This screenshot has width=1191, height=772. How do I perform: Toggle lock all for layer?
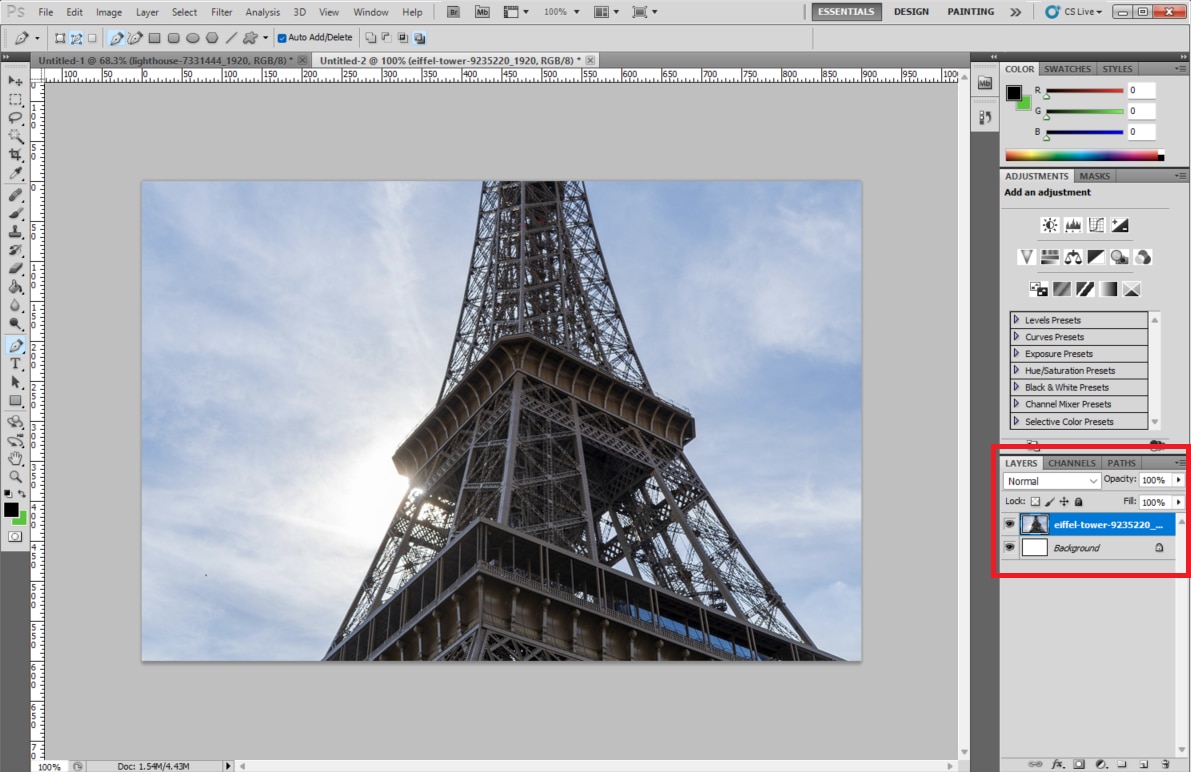1079,501
